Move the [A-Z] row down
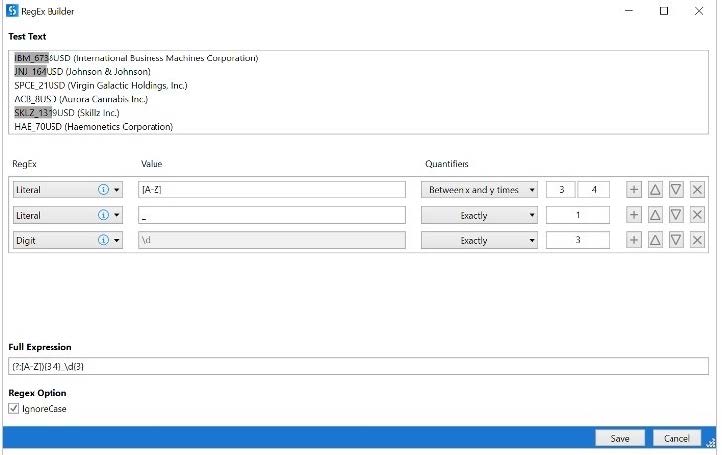Image resolution: width=722 pixels, height=455 pixels. (676, 190)
